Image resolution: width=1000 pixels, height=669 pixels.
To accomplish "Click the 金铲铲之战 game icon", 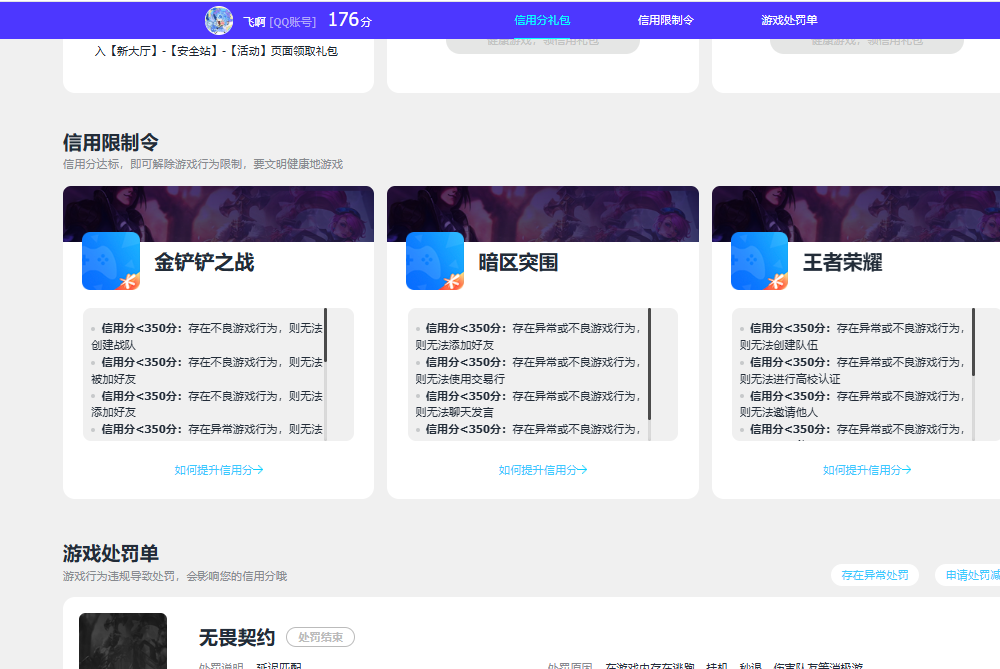I will point(111,261).
